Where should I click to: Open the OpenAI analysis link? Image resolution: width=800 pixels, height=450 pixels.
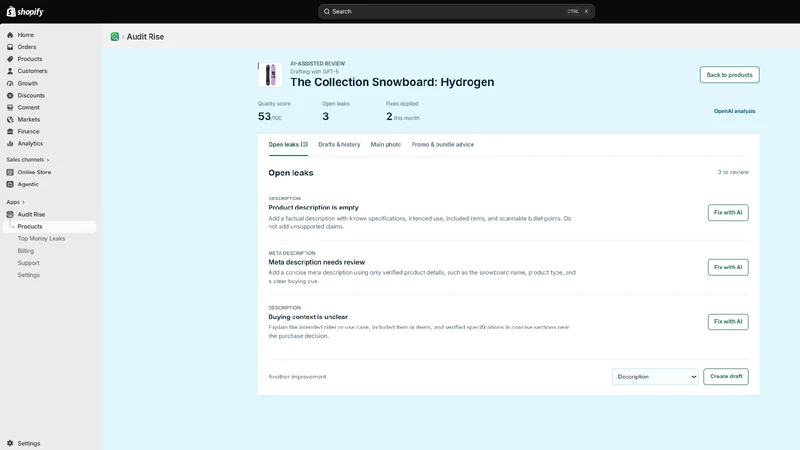tap(735, 111)
